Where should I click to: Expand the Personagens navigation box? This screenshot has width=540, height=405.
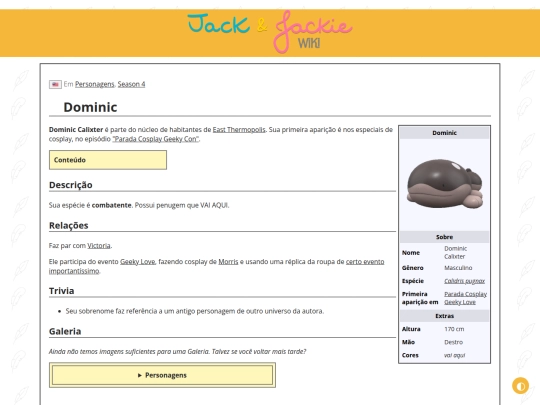click(162, 375)
